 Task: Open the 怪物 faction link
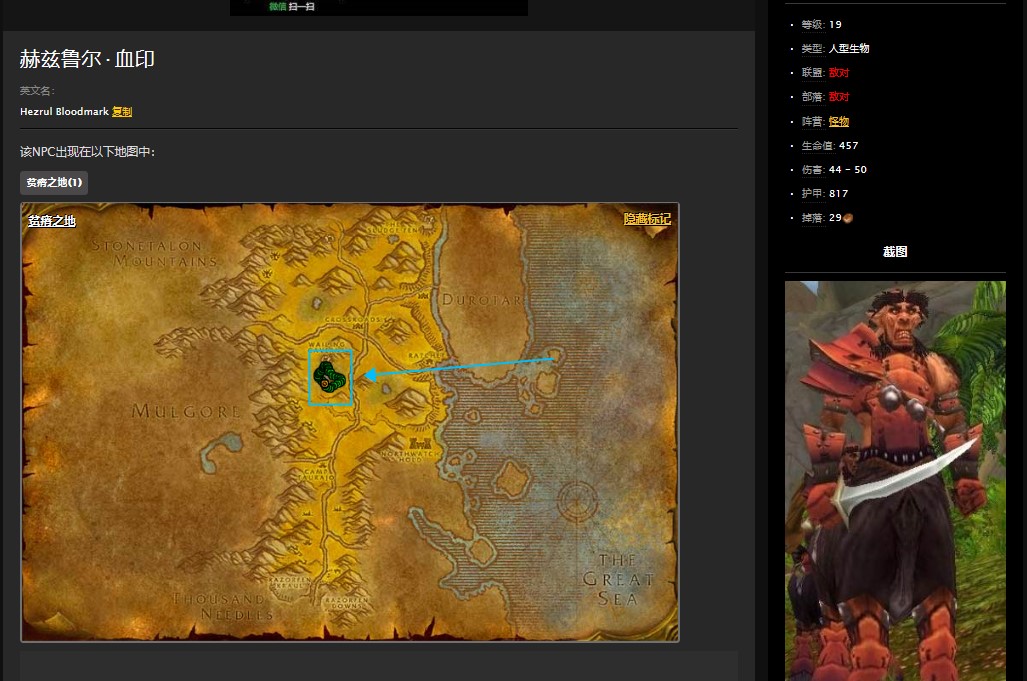coord(838,121)
